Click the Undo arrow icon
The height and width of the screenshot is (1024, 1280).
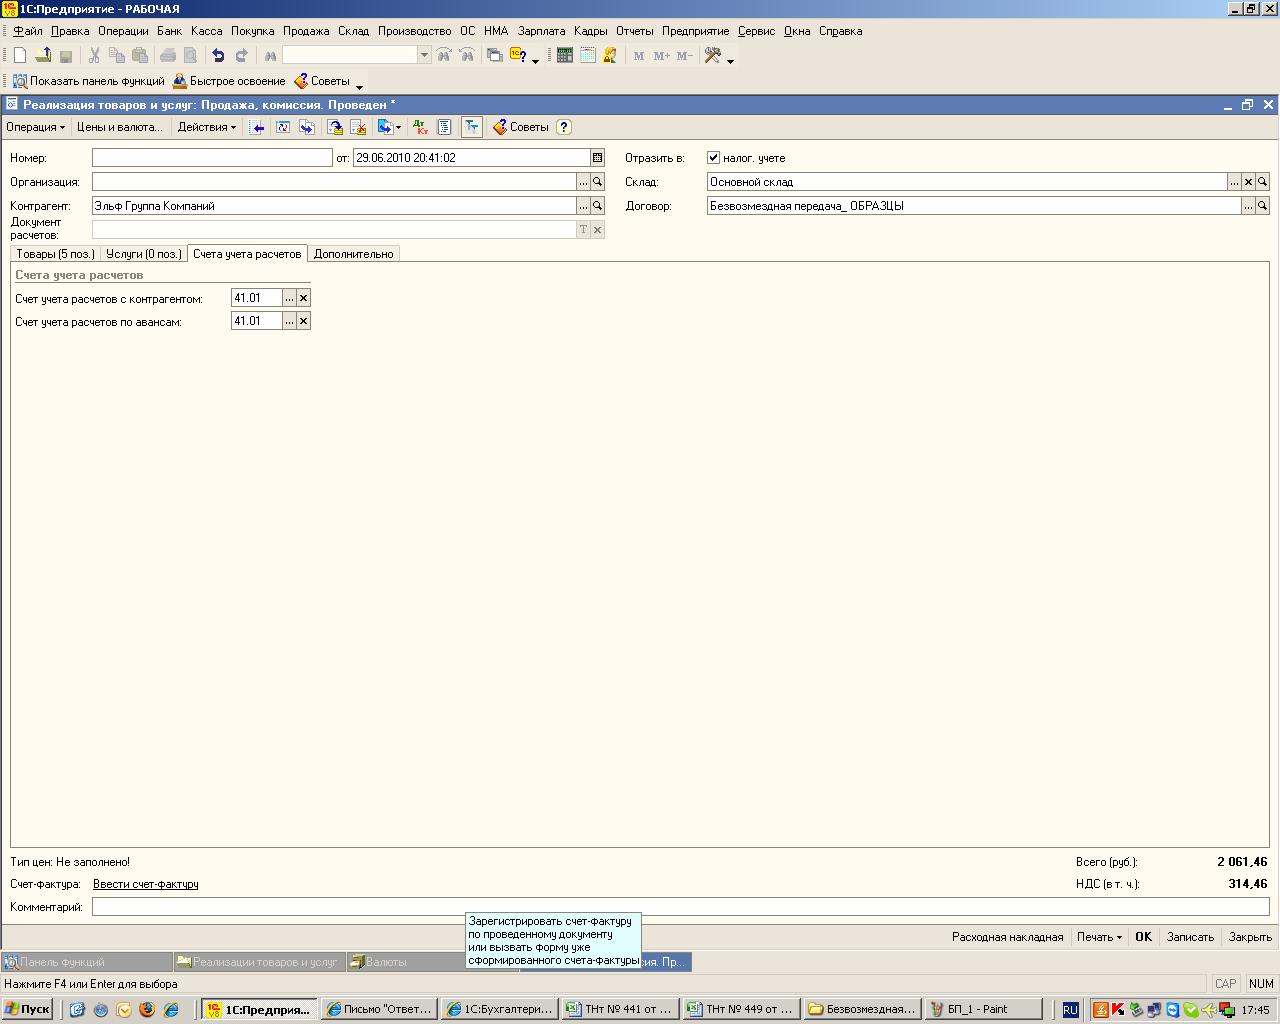tap(217, 56)
